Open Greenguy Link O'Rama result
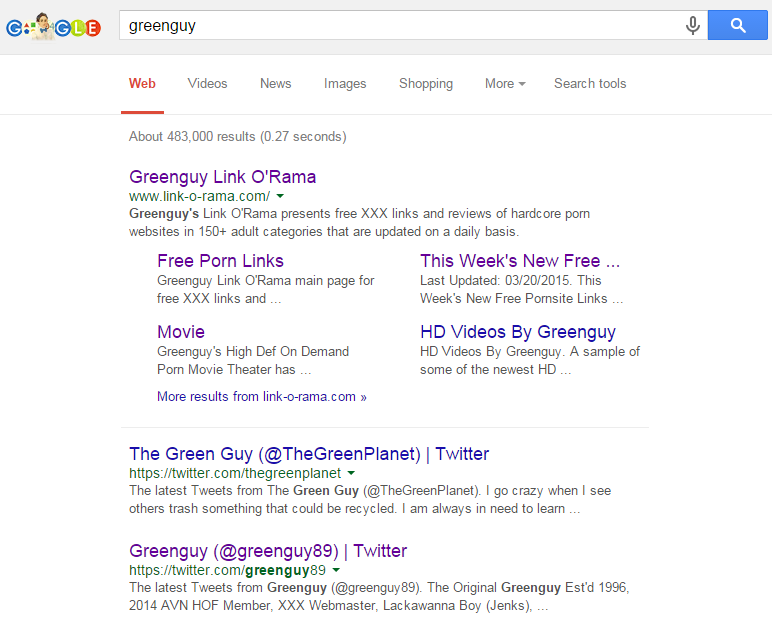 [x=223, y=177]
